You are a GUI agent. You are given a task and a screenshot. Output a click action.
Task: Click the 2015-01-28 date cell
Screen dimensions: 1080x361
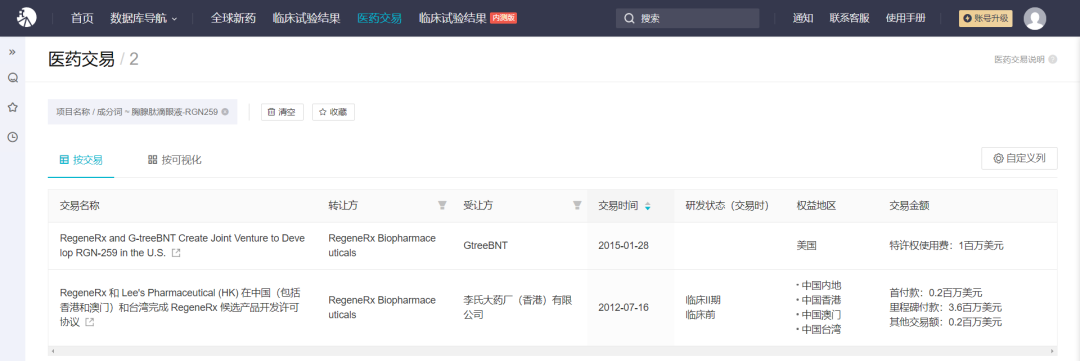tap(623, 246)
